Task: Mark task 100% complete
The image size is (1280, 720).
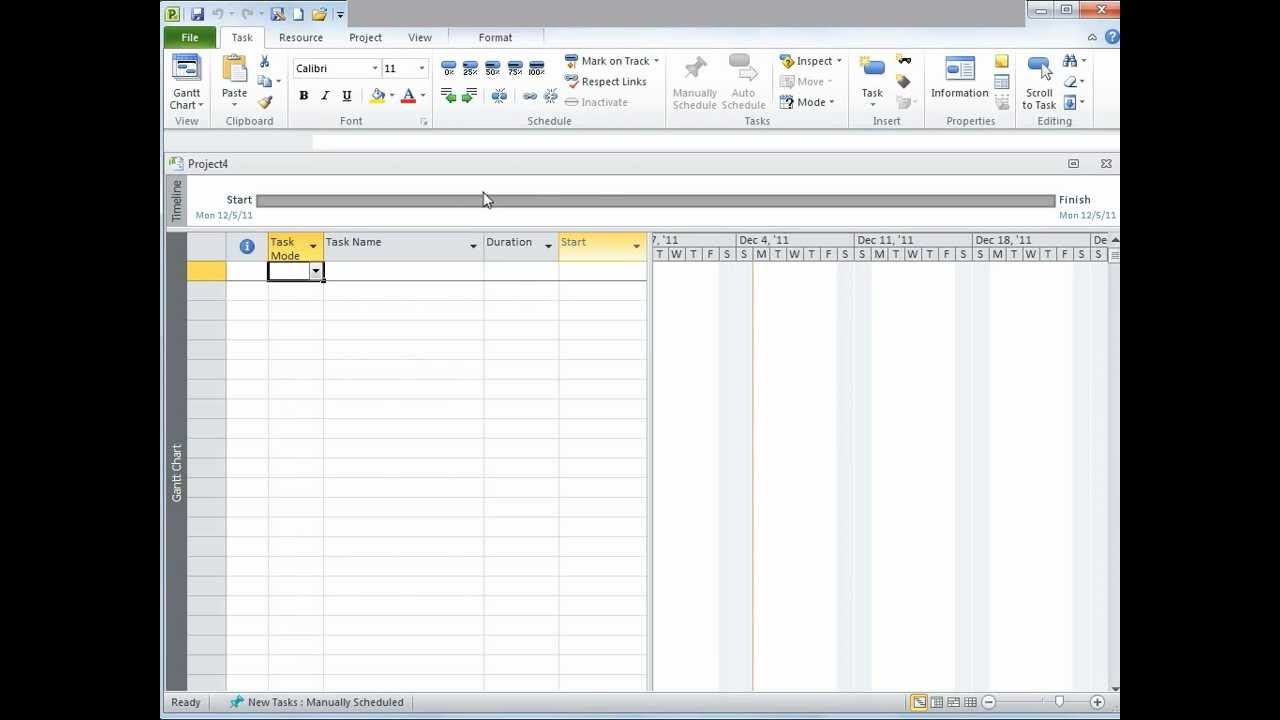Action: tap(537, 68)
